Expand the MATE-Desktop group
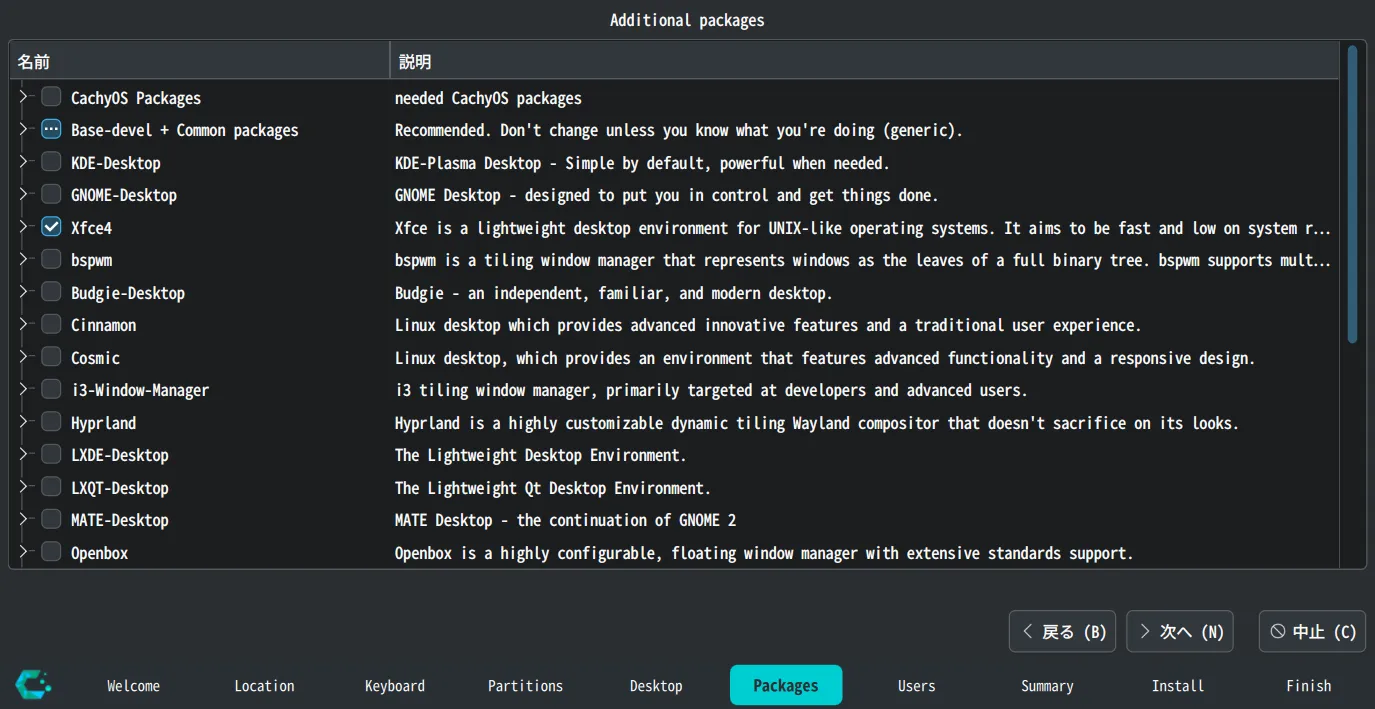1375x709 pixels. click(x=24, y=520)
